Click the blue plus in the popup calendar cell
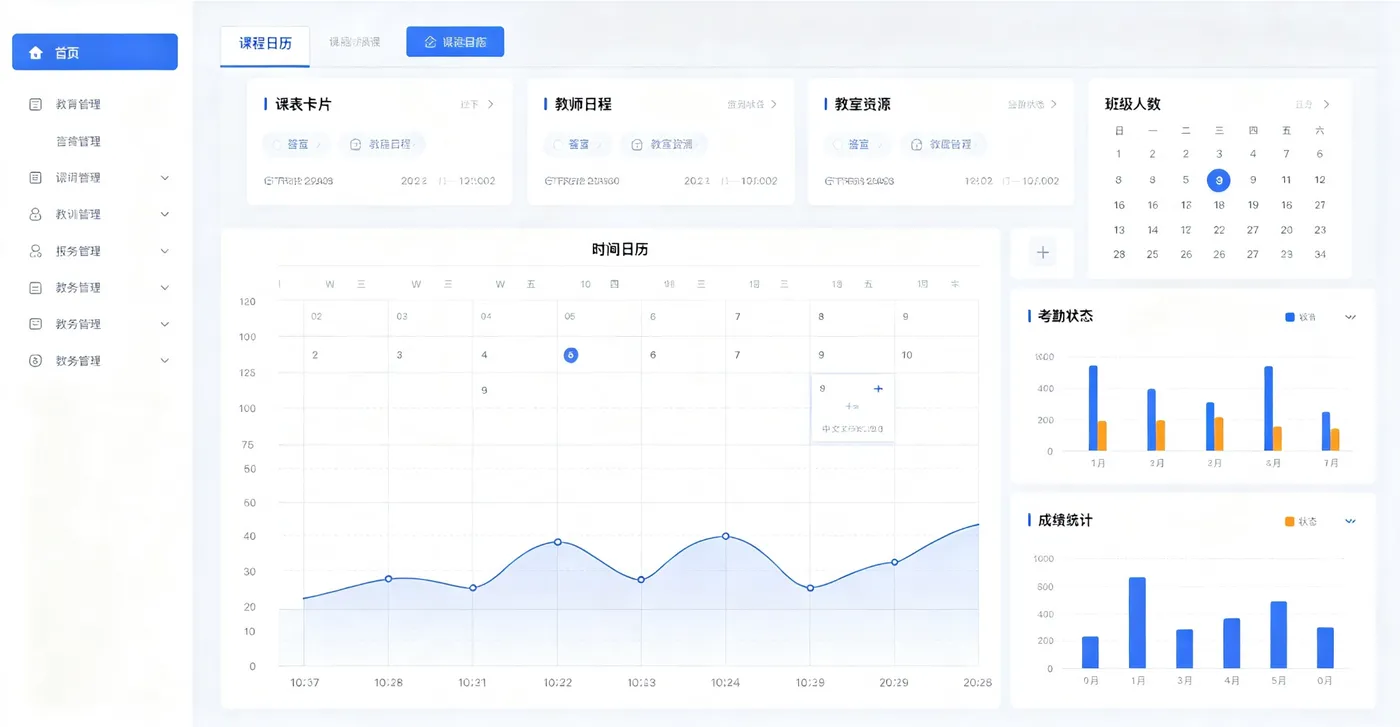This screenshot has width=1400, height=727. 878,388
